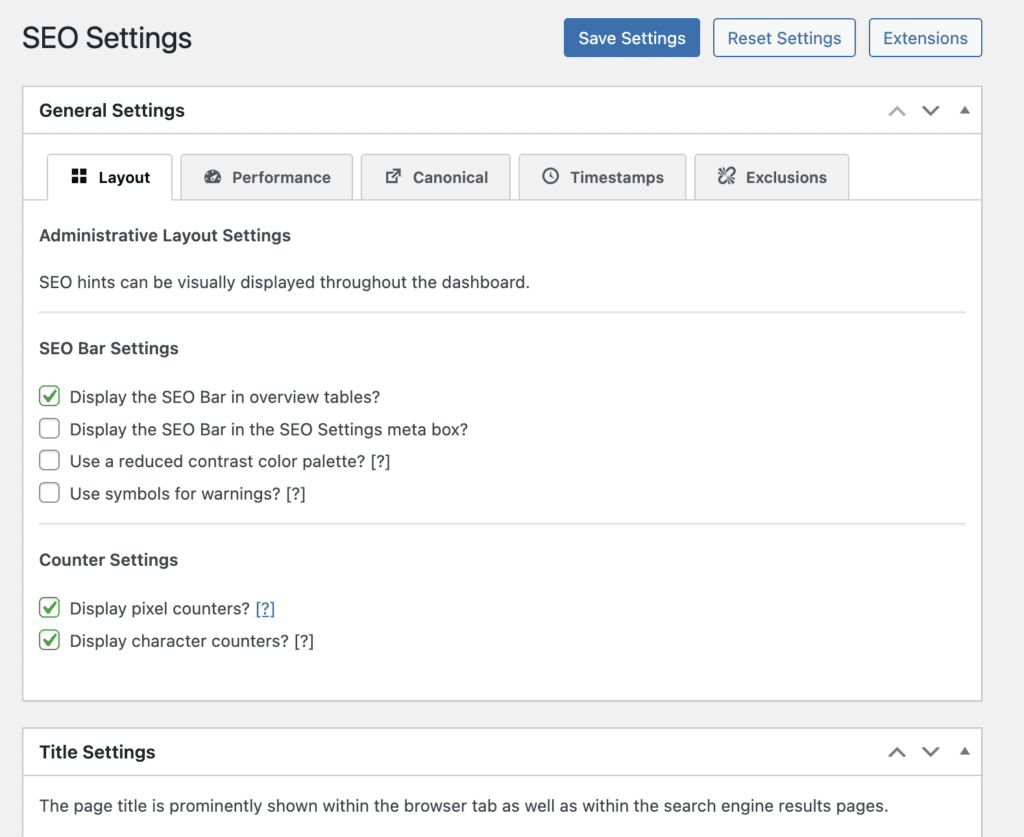Move General Settings box down
The width and height of the screenshot is (1024, 837).
coord(931,110)
